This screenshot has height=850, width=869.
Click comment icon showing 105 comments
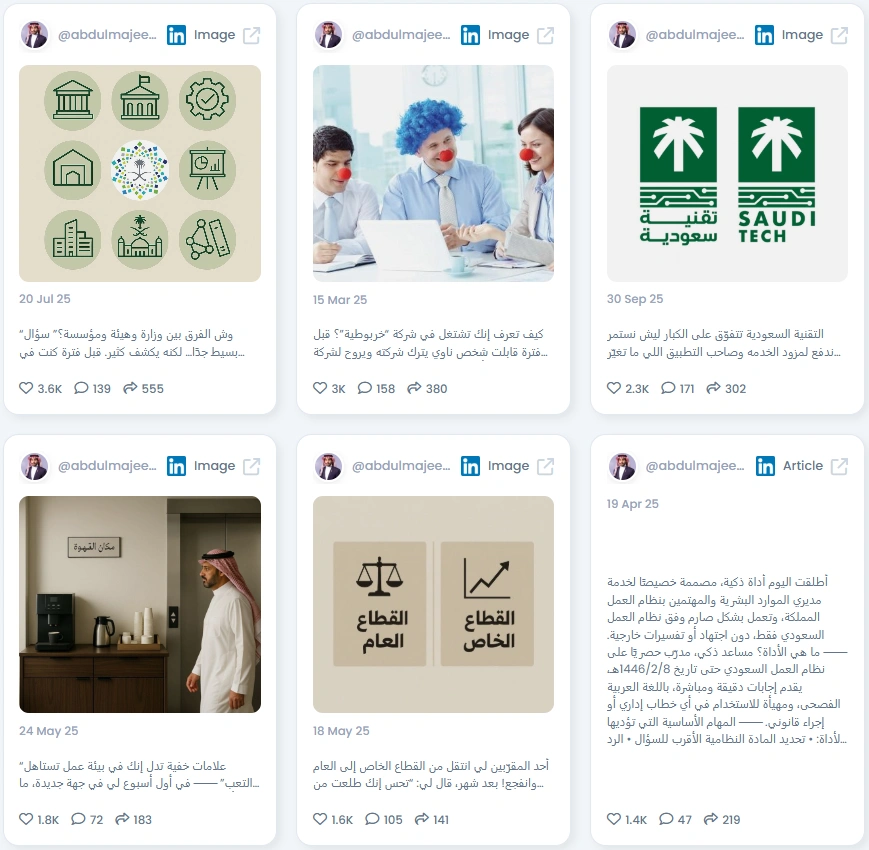(372, 819)
